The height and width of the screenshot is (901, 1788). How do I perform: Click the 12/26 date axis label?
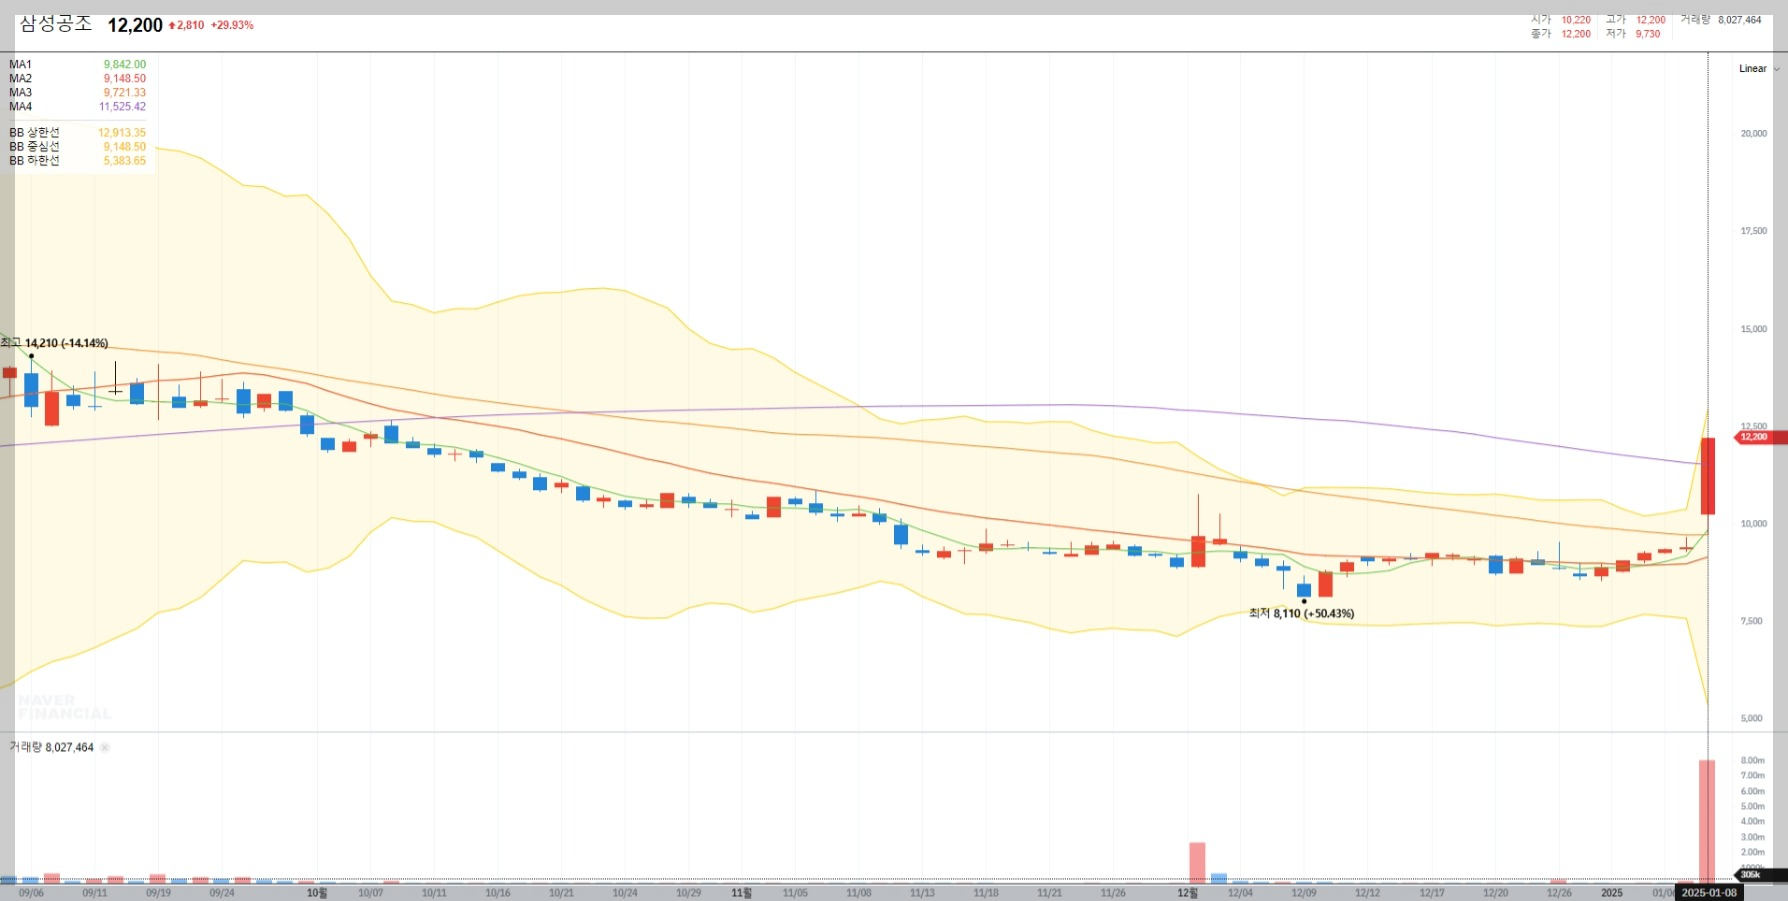(1559, 893)
